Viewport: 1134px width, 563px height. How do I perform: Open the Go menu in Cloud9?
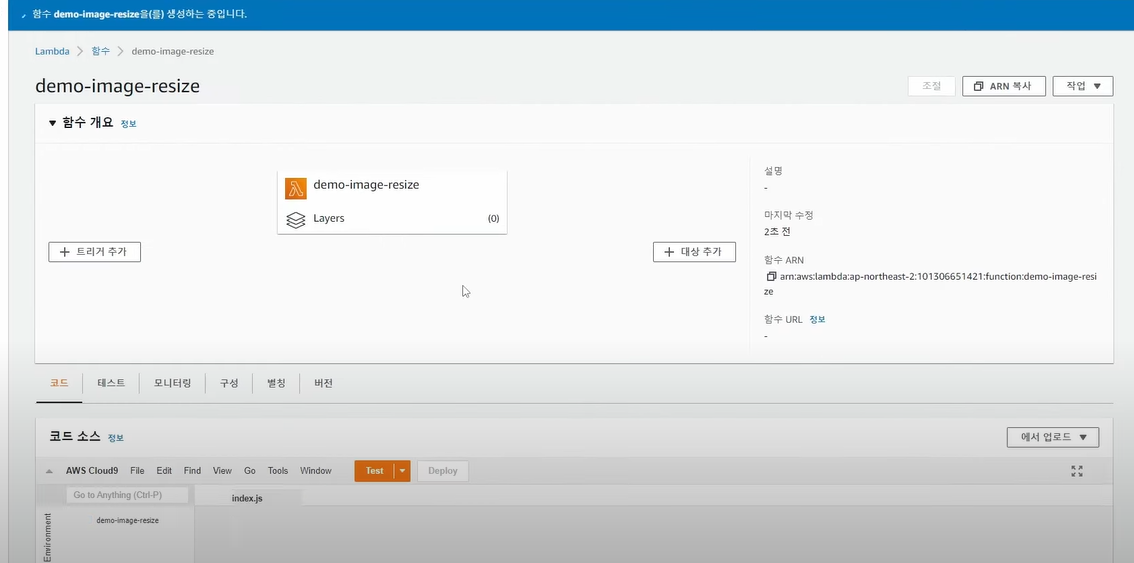250,471
